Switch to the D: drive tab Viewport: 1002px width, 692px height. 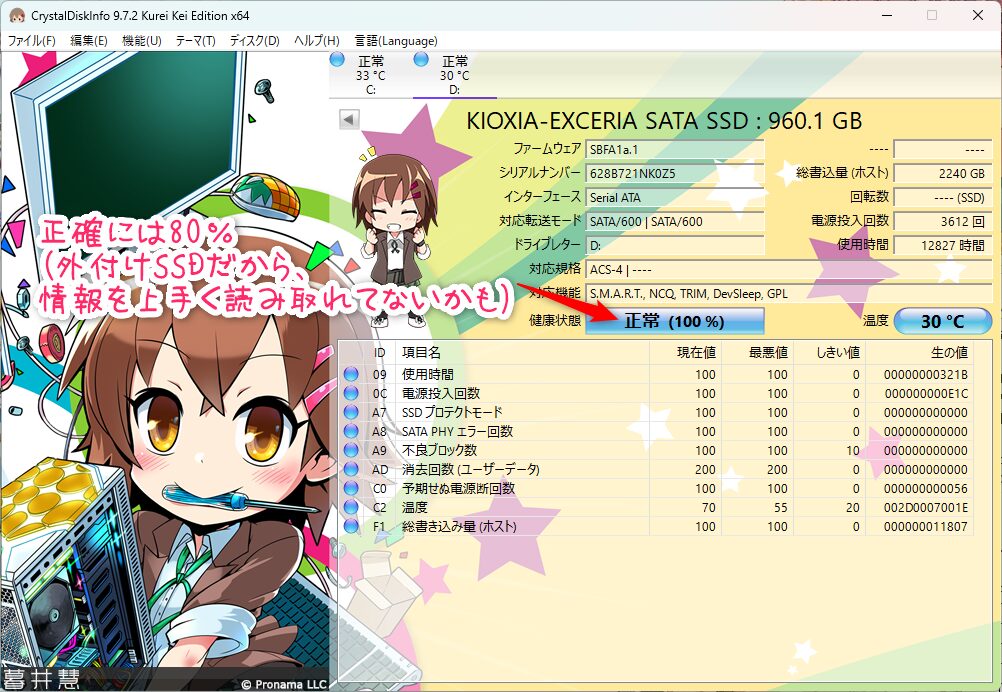point(454,75)
